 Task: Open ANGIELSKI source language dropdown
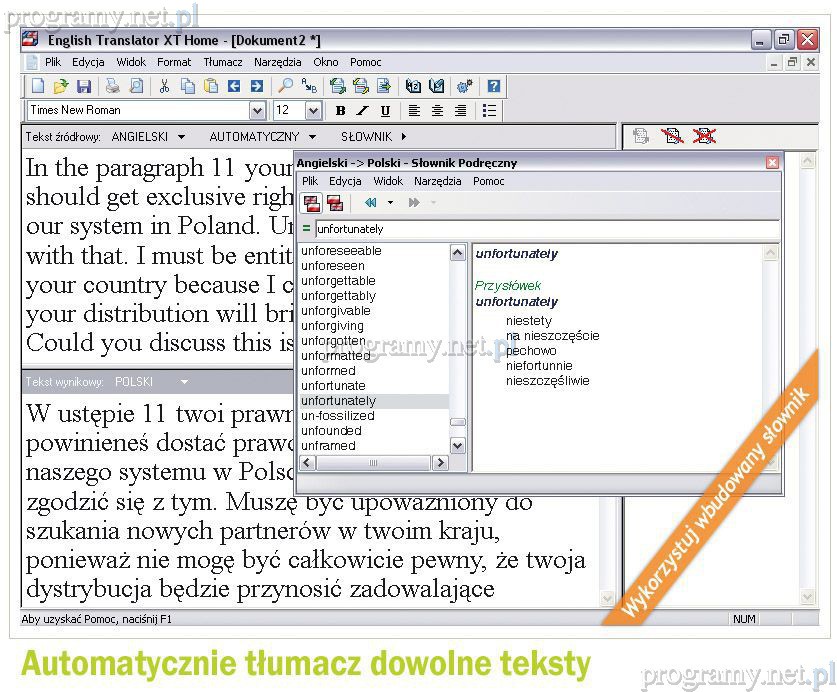[148, 136]
